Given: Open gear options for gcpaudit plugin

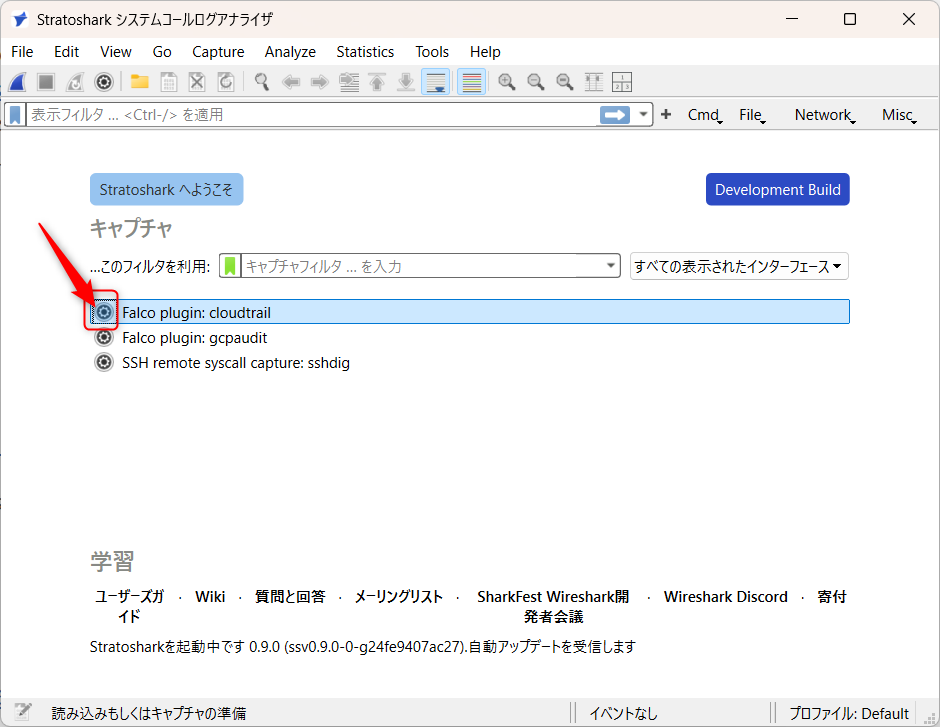Looking at the screenshot, I should [x=104, y=337].
